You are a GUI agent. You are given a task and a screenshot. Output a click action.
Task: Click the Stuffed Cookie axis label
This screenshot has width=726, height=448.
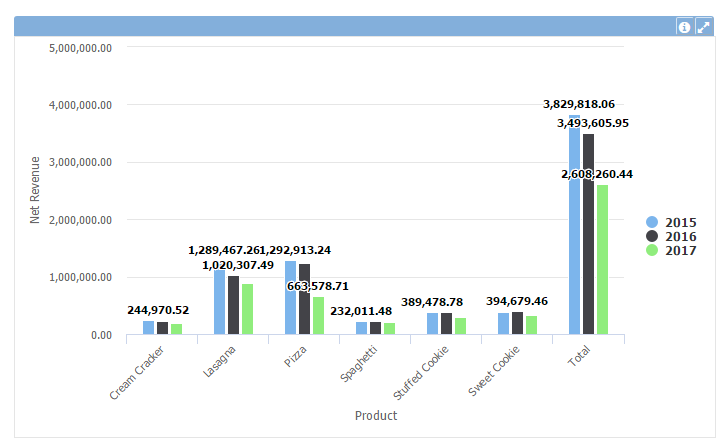tap(421, 371)
